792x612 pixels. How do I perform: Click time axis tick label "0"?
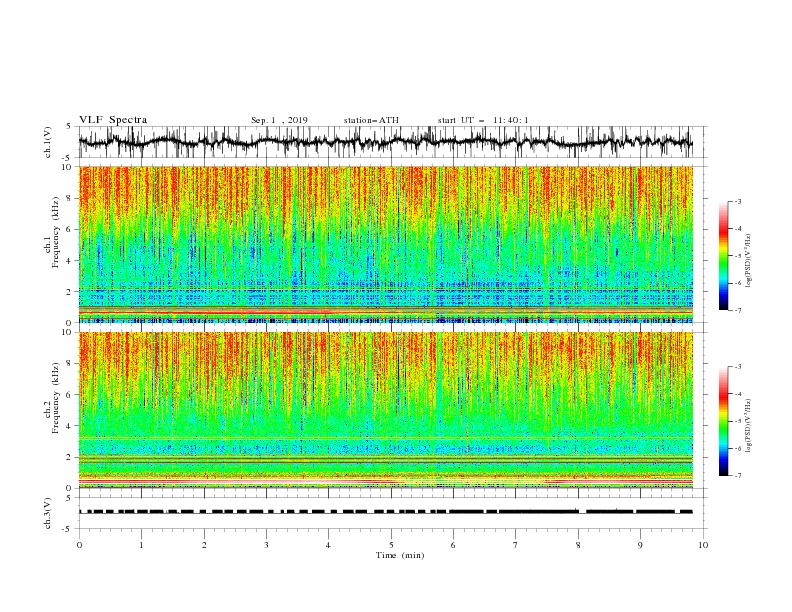click(x=79, y=545)
